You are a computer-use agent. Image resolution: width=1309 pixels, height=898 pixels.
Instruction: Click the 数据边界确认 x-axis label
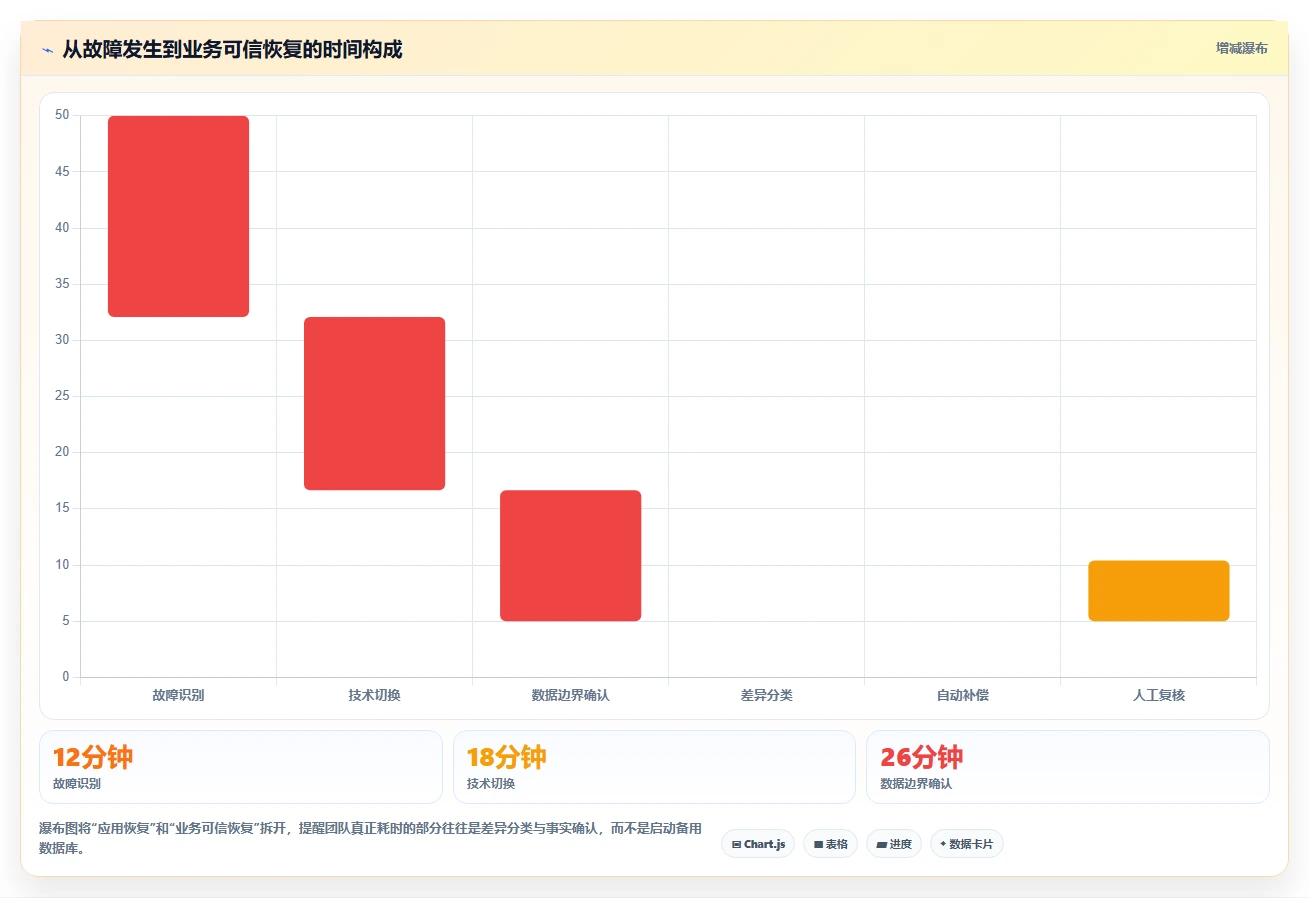570,695
